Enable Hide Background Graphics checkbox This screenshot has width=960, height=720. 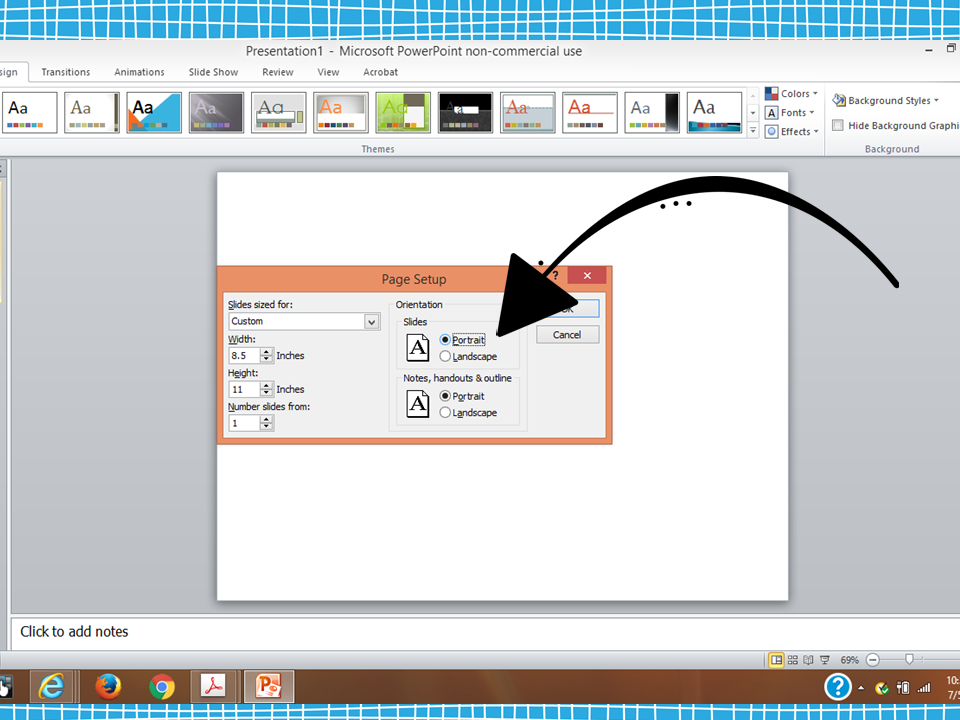pyautogui.click(x=838, y=126)
